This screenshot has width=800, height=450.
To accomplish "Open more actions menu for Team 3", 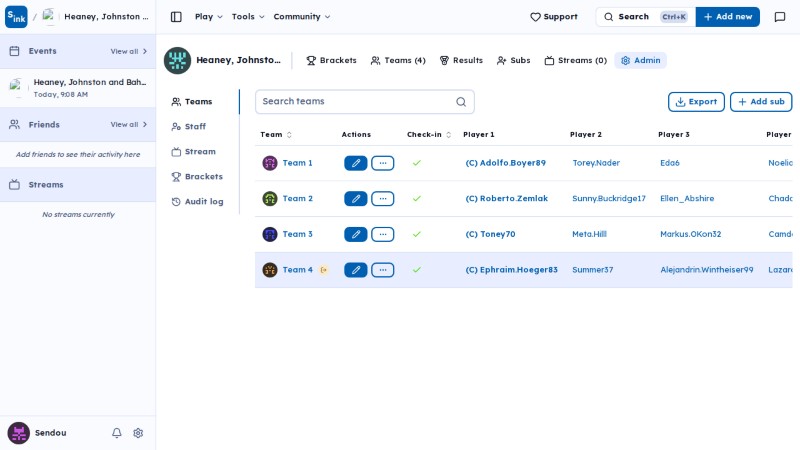I will pyautogui.click(x=383, y=234).
